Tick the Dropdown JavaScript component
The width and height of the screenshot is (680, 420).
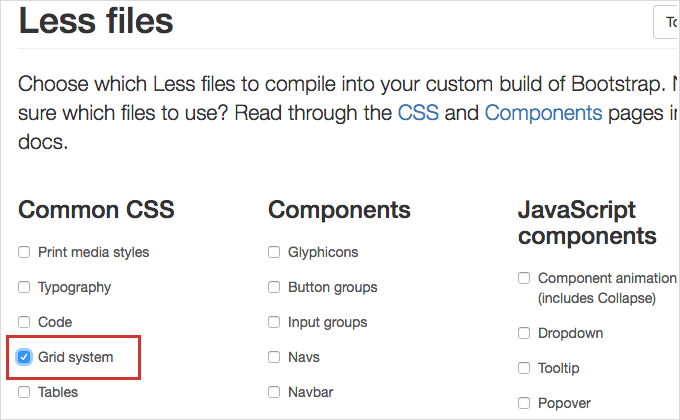pyautogui.click(x=524, y=333)
